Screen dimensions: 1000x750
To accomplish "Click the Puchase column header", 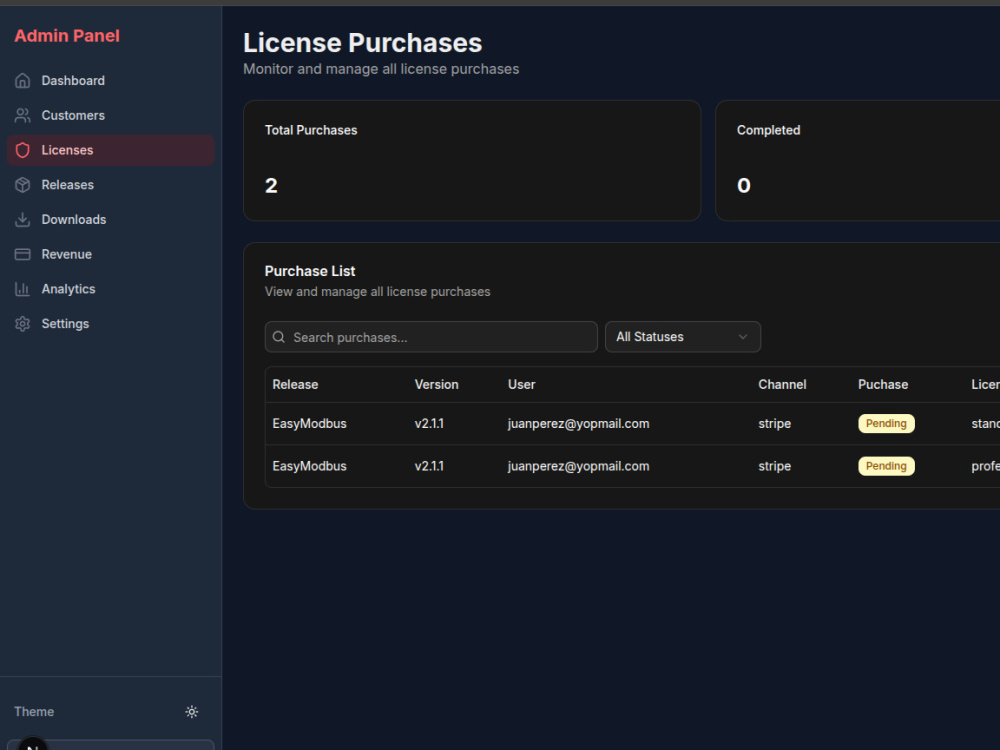I will [x=883, y=385].
